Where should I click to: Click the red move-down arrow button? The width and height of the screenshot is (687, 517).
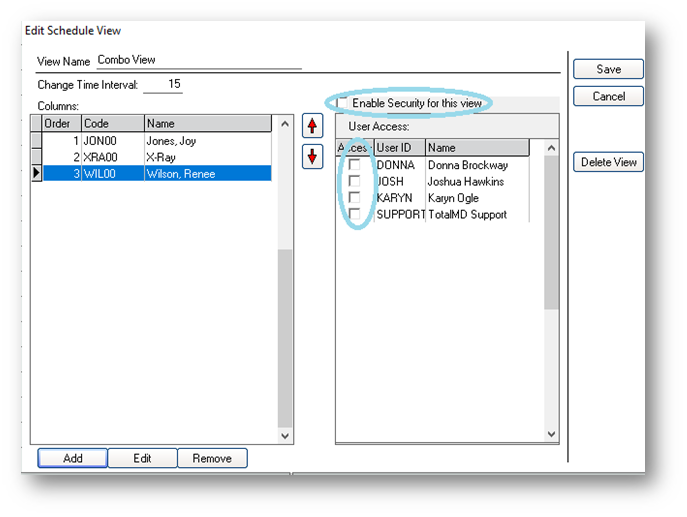313,157
